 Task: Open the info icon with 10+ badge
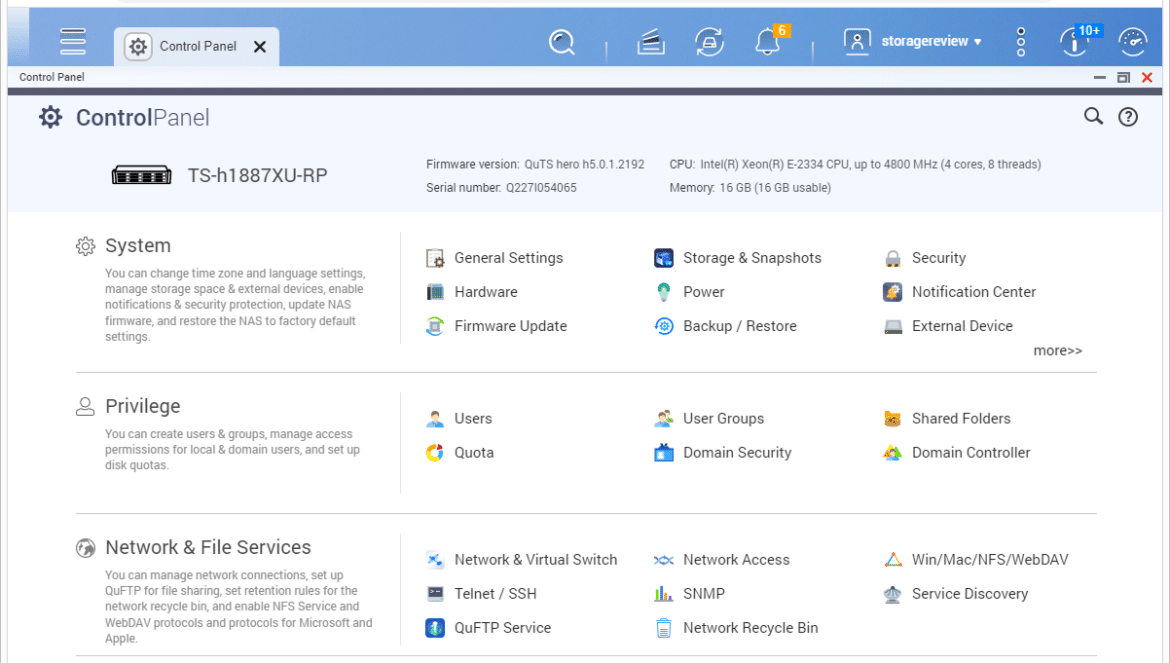[1074, 42]
